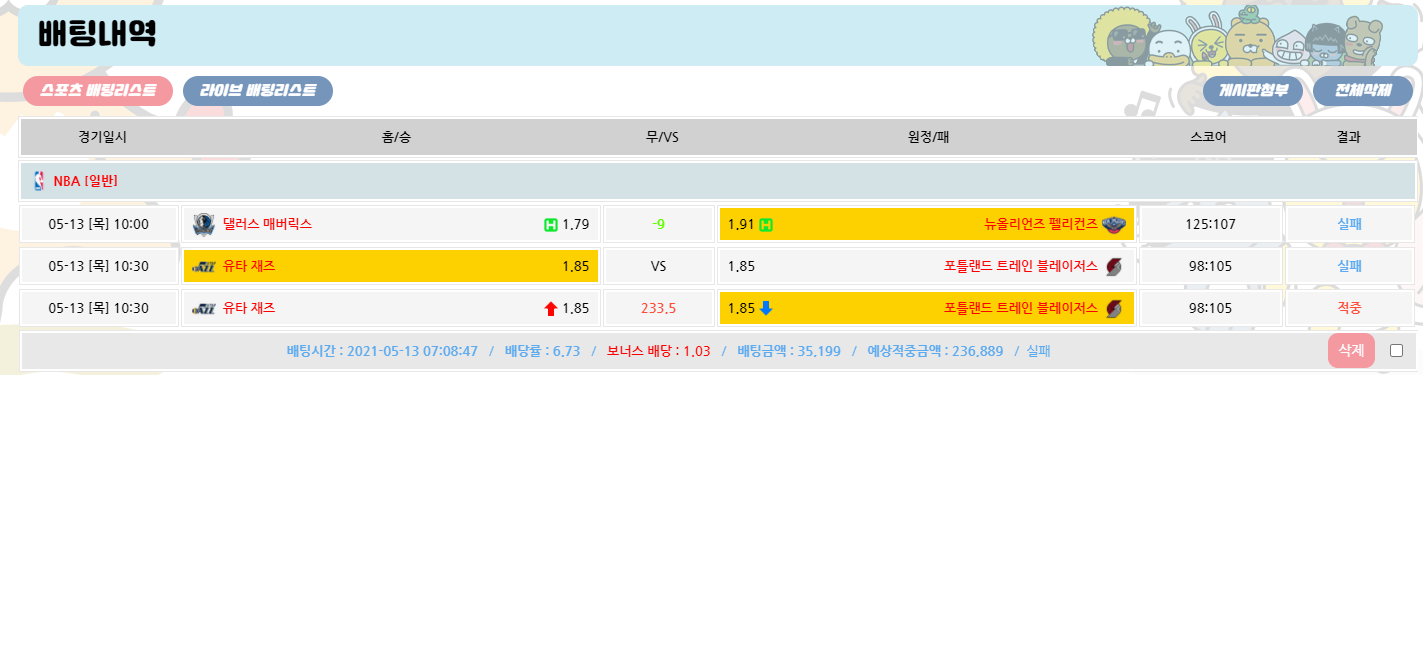Image resolution: width=1423 pixels, height=648 pixels.
Task: Click Trail Blazers logo in the 233.5 row
Action: tap(1113, 308)
